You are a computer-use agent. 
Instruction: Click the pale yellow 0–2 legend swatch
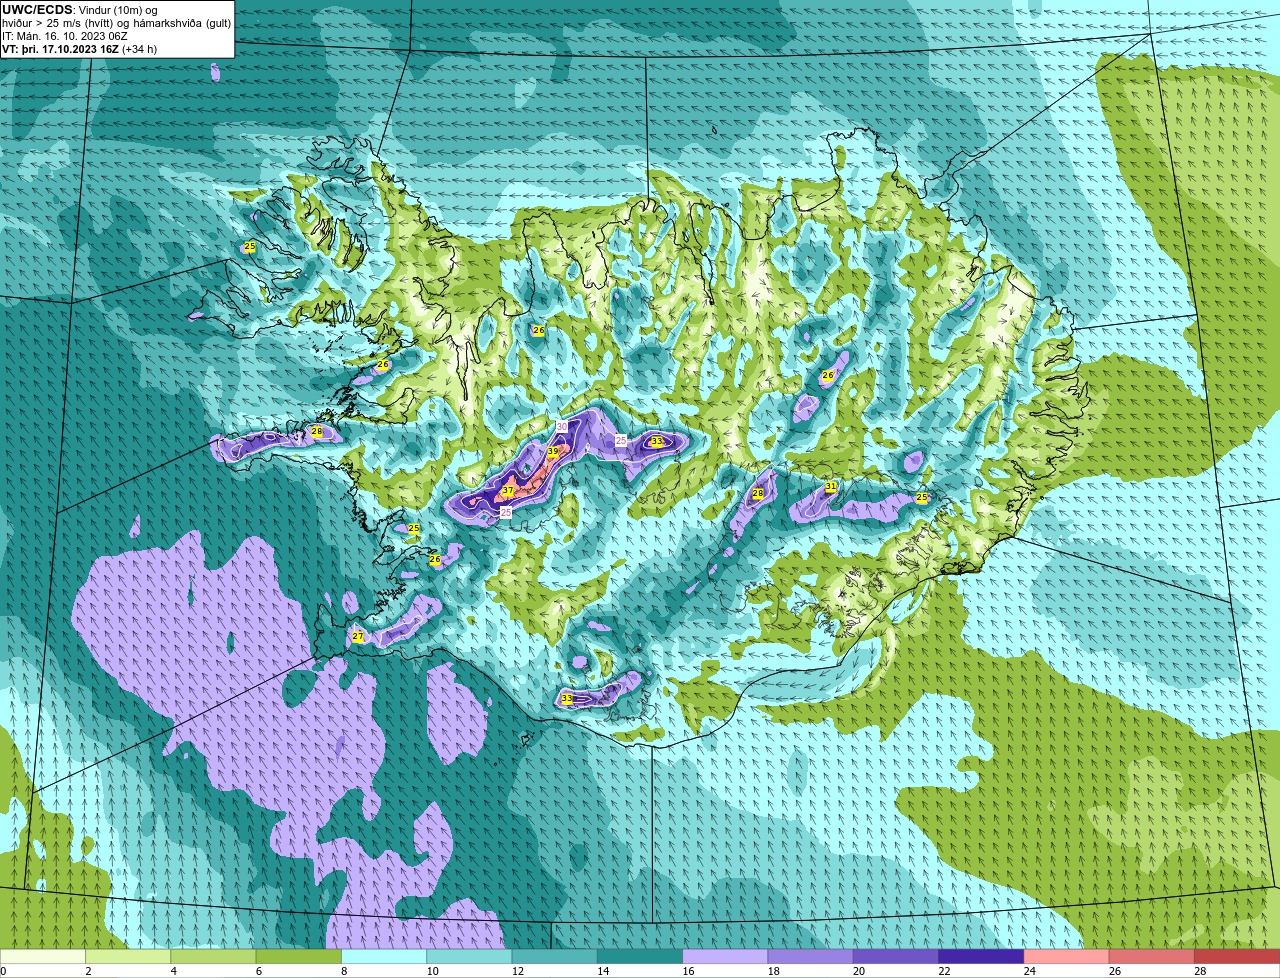tap(43, 957)
